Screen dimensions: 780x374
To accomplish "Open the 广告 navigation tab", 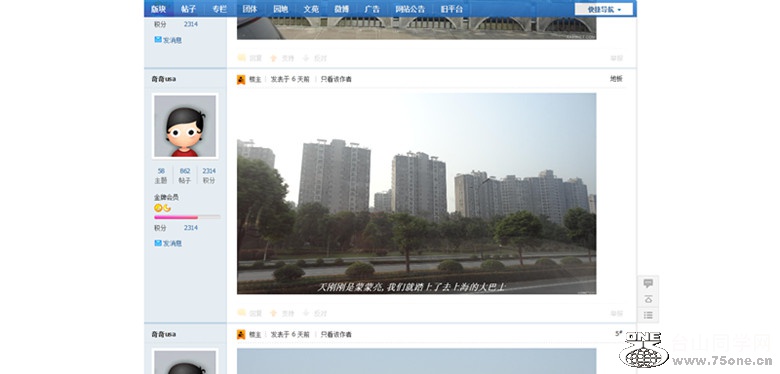I will point(372,9).
